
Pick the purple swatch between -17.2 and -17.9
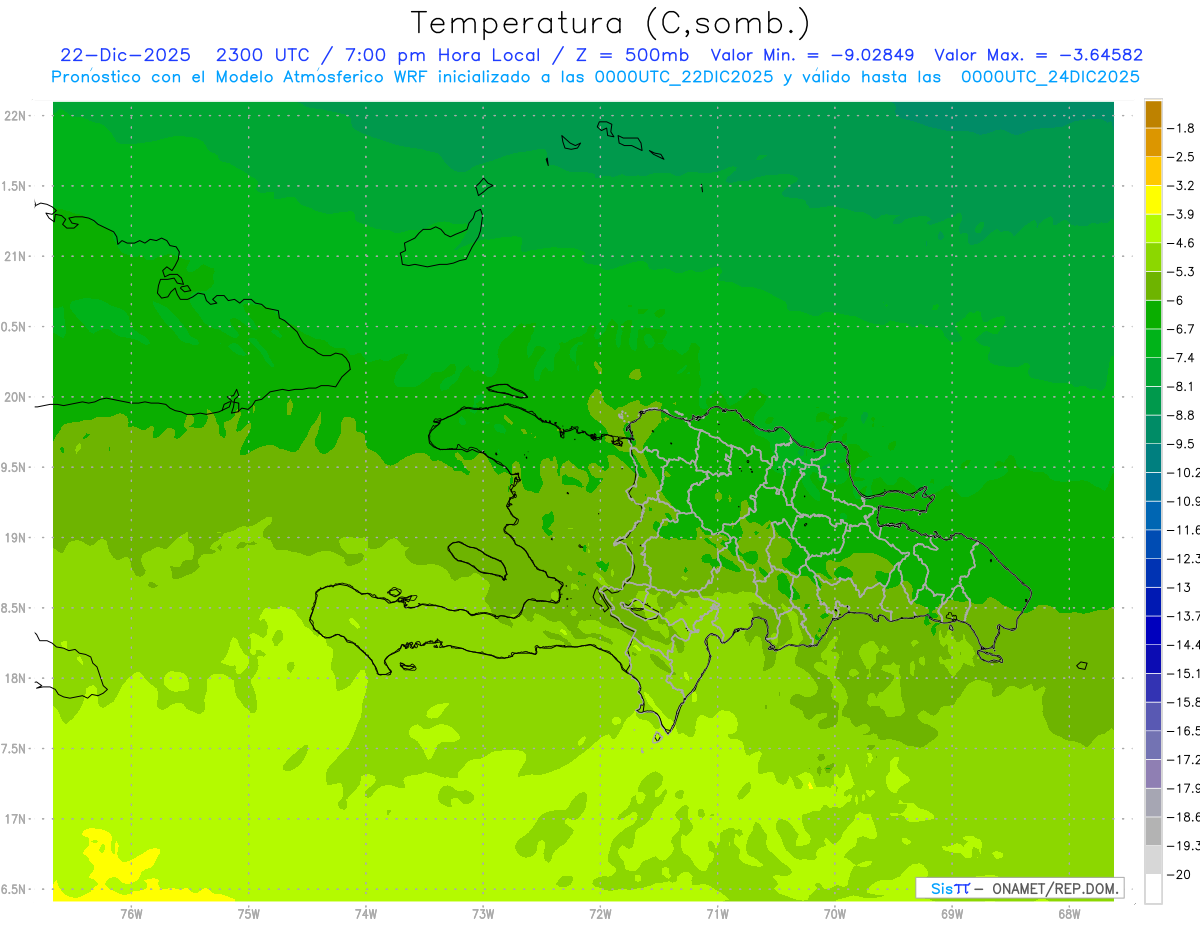pyautogui.click(x=1153, y=774)
